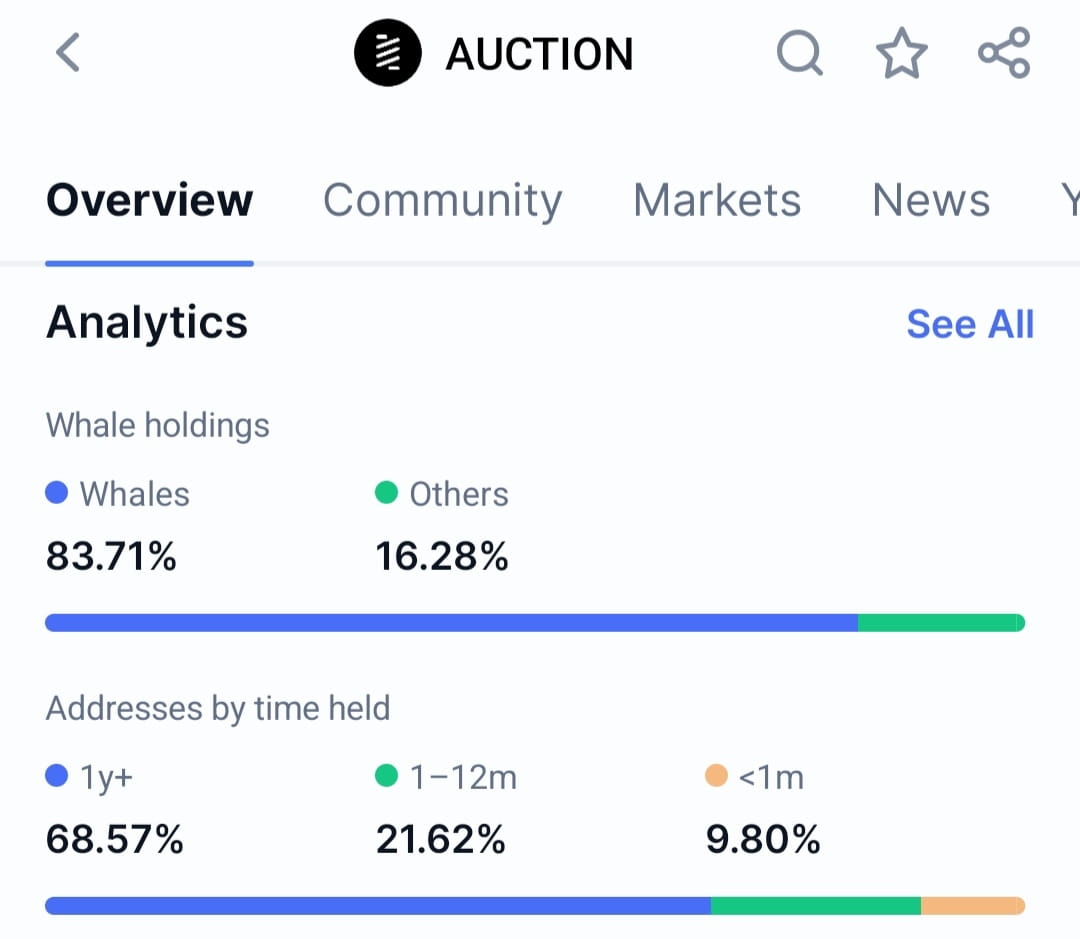The height and width of the screenshot is (939, 1080).
Task: Add AUCTION to watchlist via star icon
Action: [902, 52]
